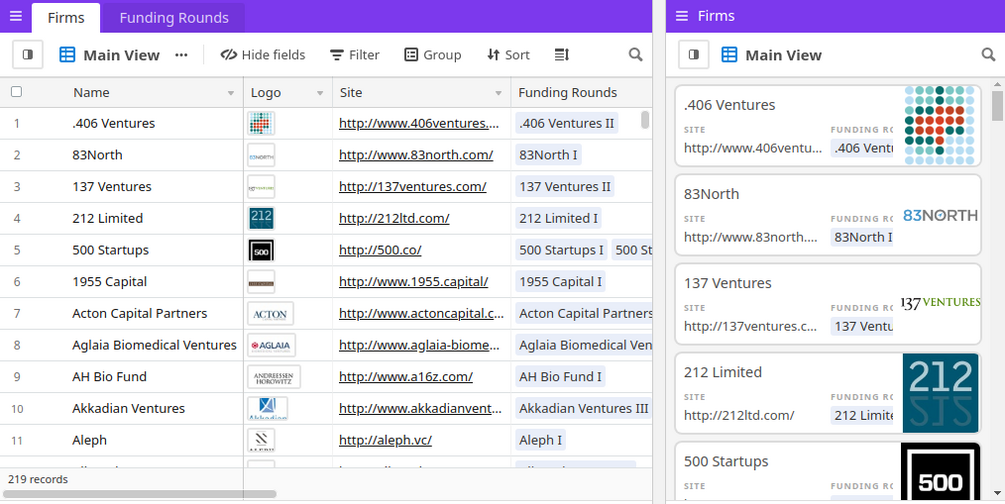The image size is (1005, 504).
Task: Open Site column dropdown arrow
Action: pyautogui.click(x=498, y=94)
